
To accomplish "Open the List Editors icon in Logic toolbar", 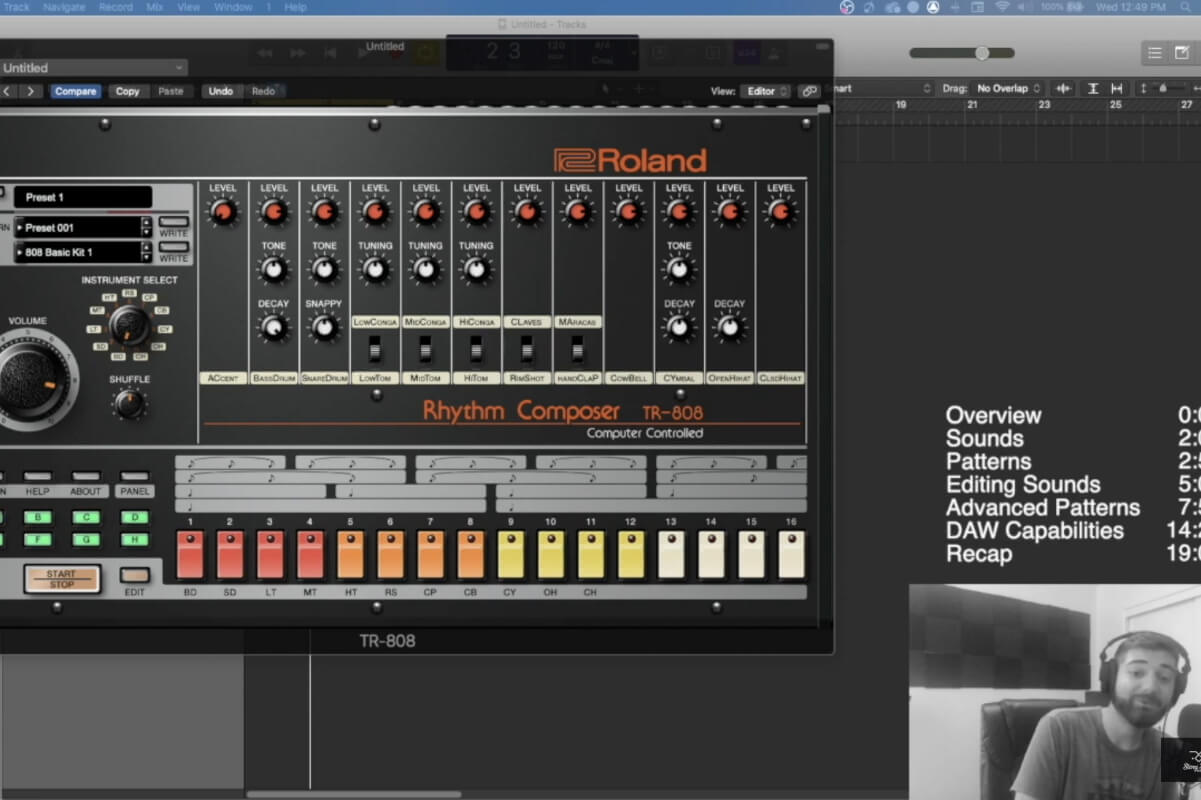I will [x=1155, y=53].
